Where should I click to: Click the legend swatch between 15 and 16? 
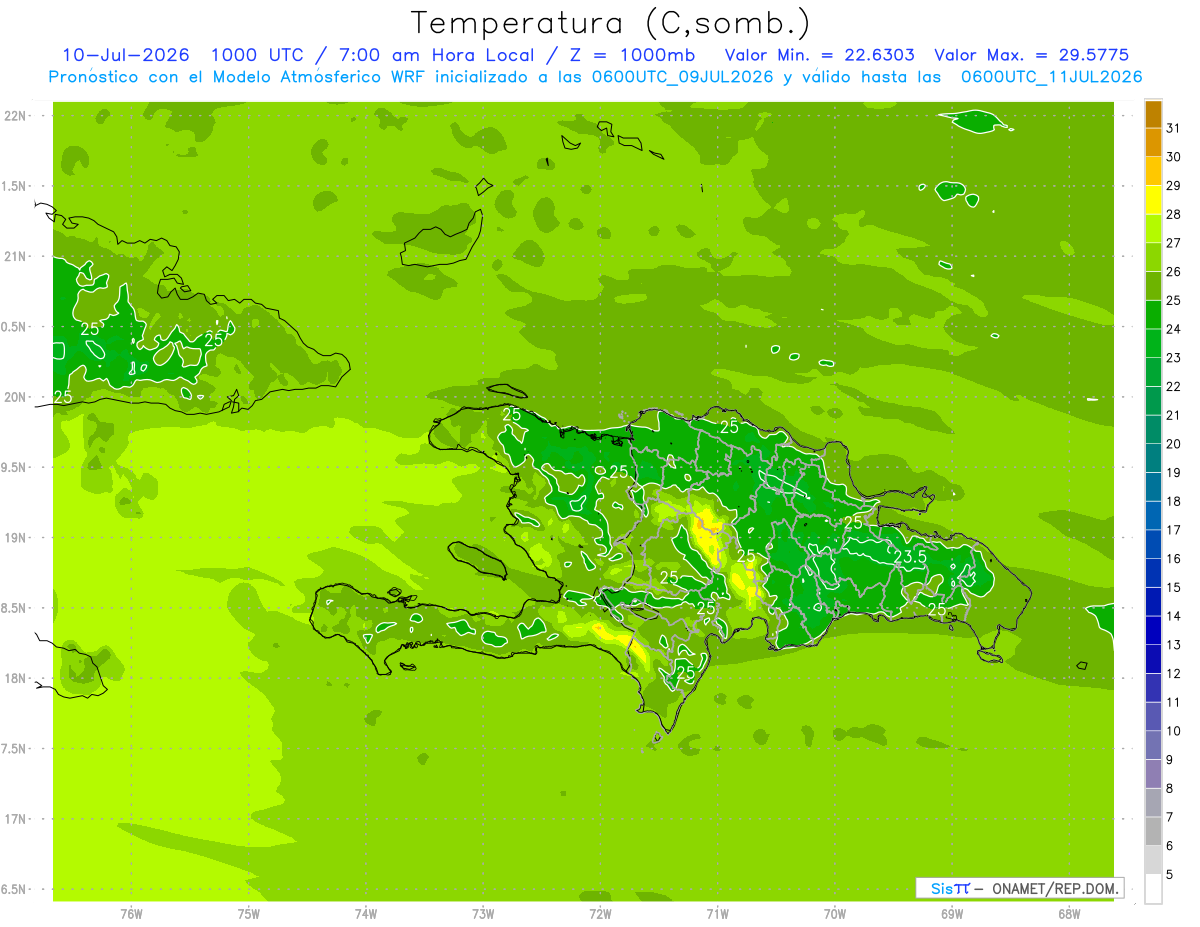(x=1153, y=573)
